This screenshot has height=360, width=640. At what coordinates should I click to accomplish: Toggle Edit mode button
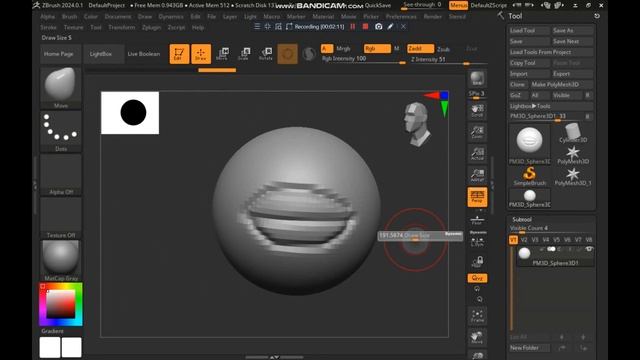coord(179,54)
